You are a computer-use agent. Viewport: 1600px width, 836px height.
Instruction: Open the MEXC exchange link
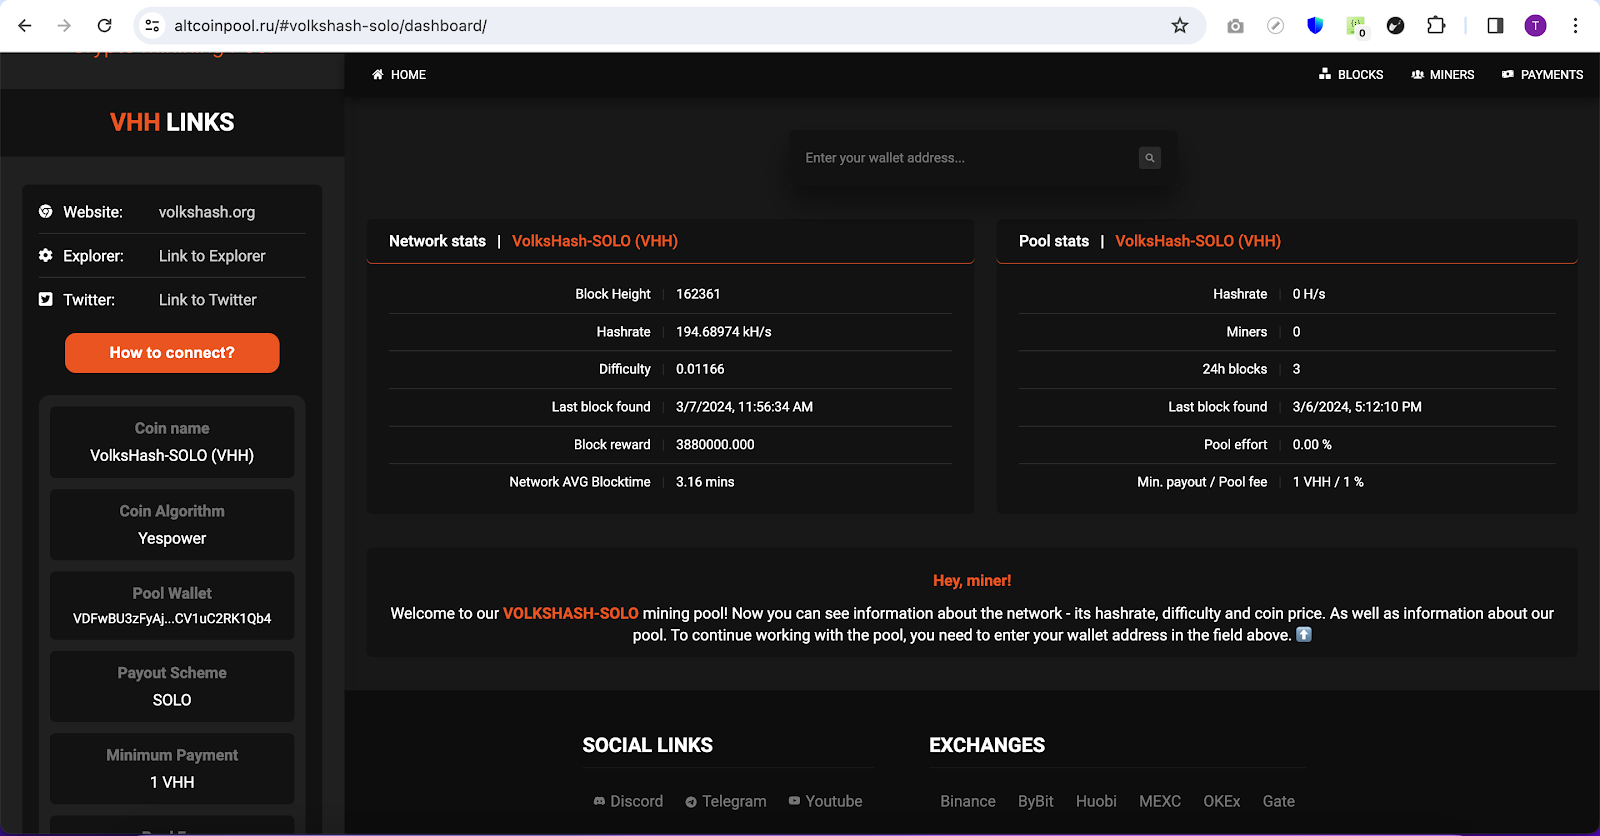coord(1160,802)
